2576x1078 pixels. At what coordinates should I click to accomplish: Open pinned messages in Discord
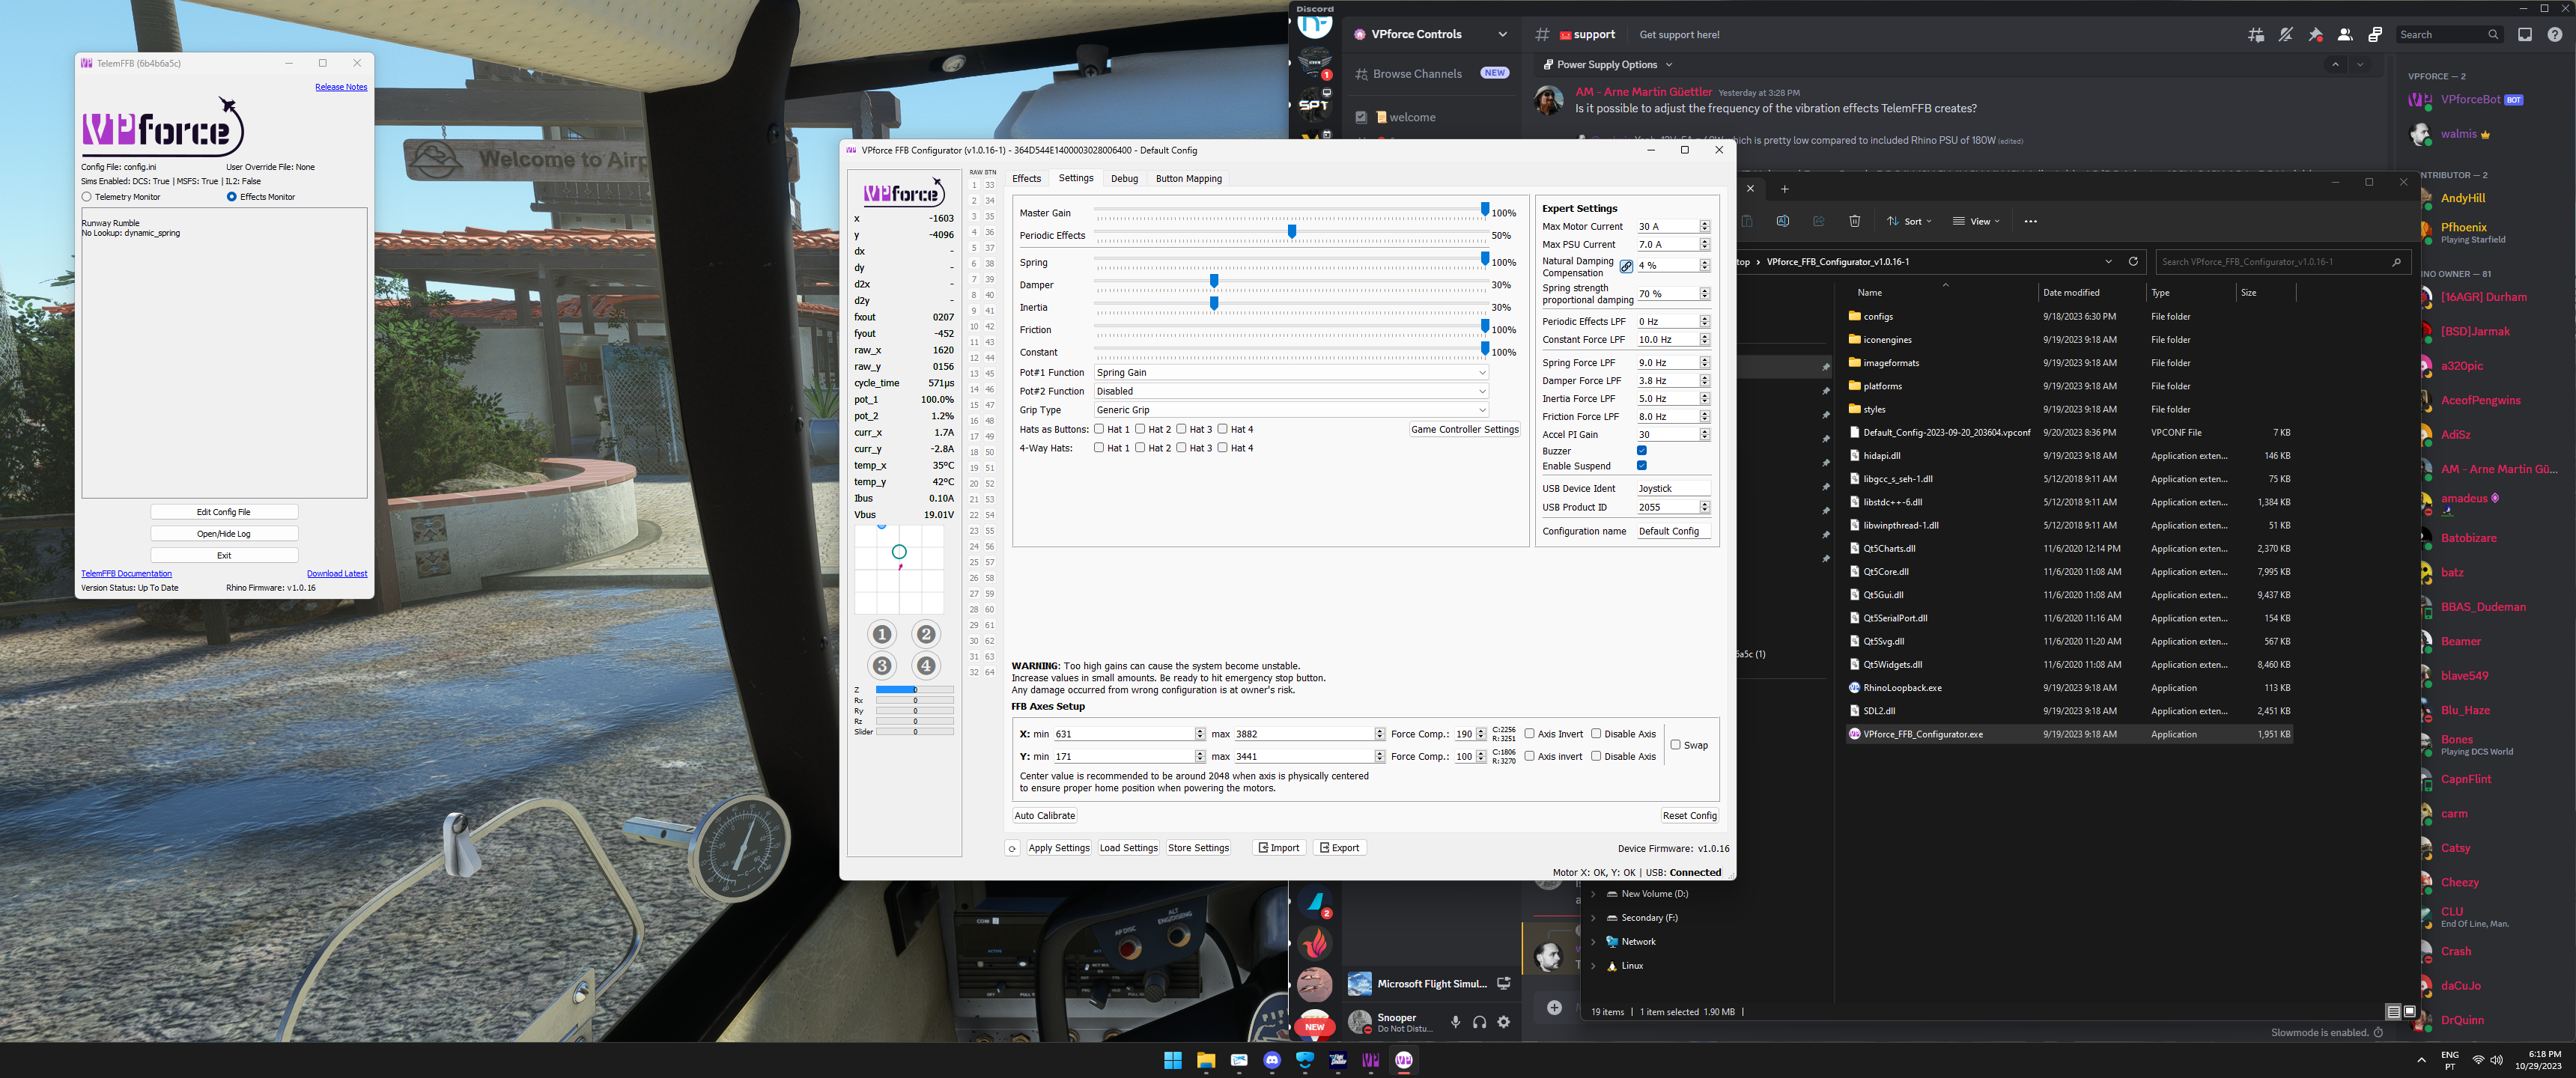[2315, 35]
